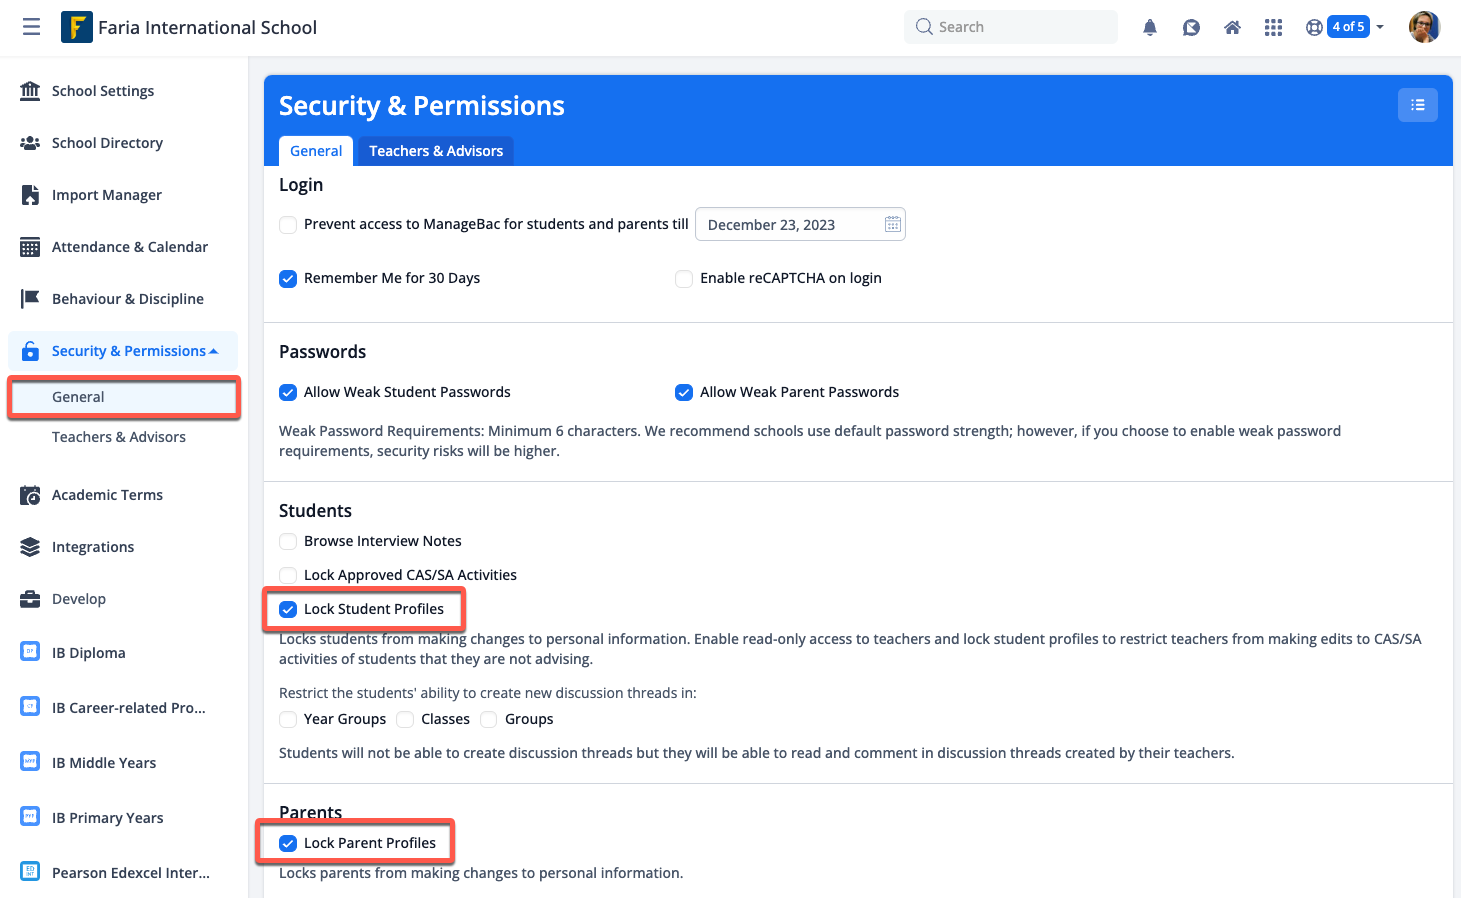Go to Attendance & Calendar settings

tap(129, 247)
